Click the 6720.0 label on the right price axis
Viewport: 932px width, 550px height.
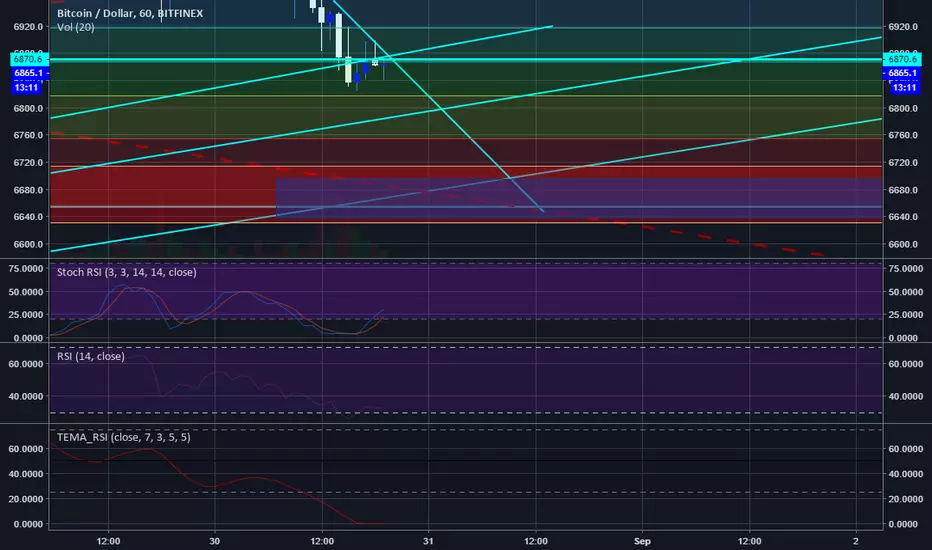902,162
